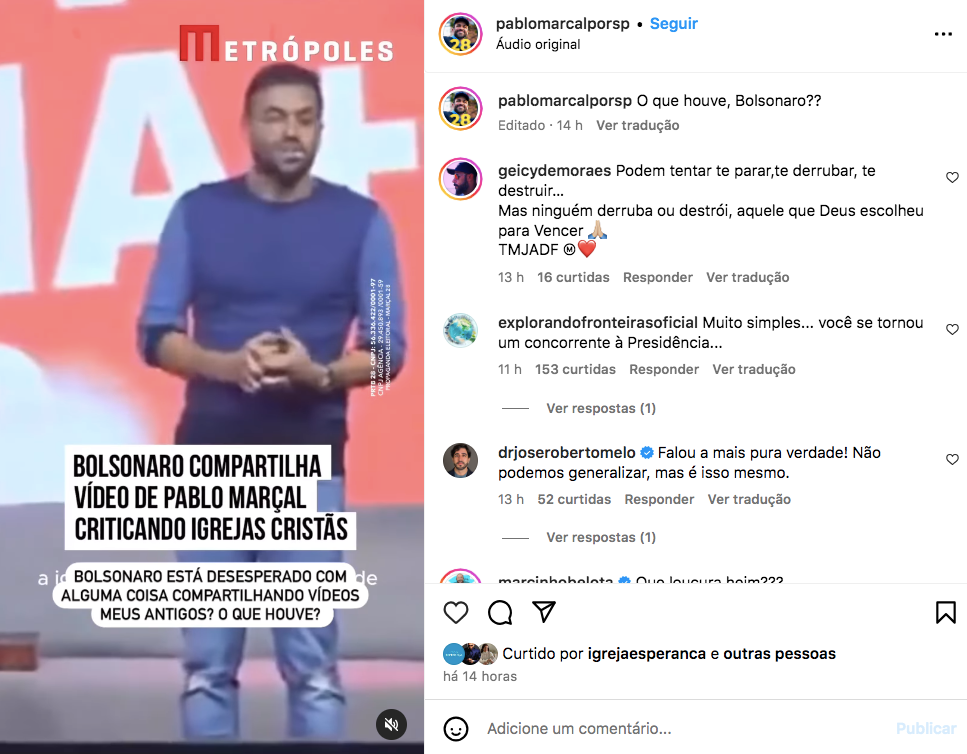
Task: Like the geicydemoraes comment
Action: (x=952, y=178)
